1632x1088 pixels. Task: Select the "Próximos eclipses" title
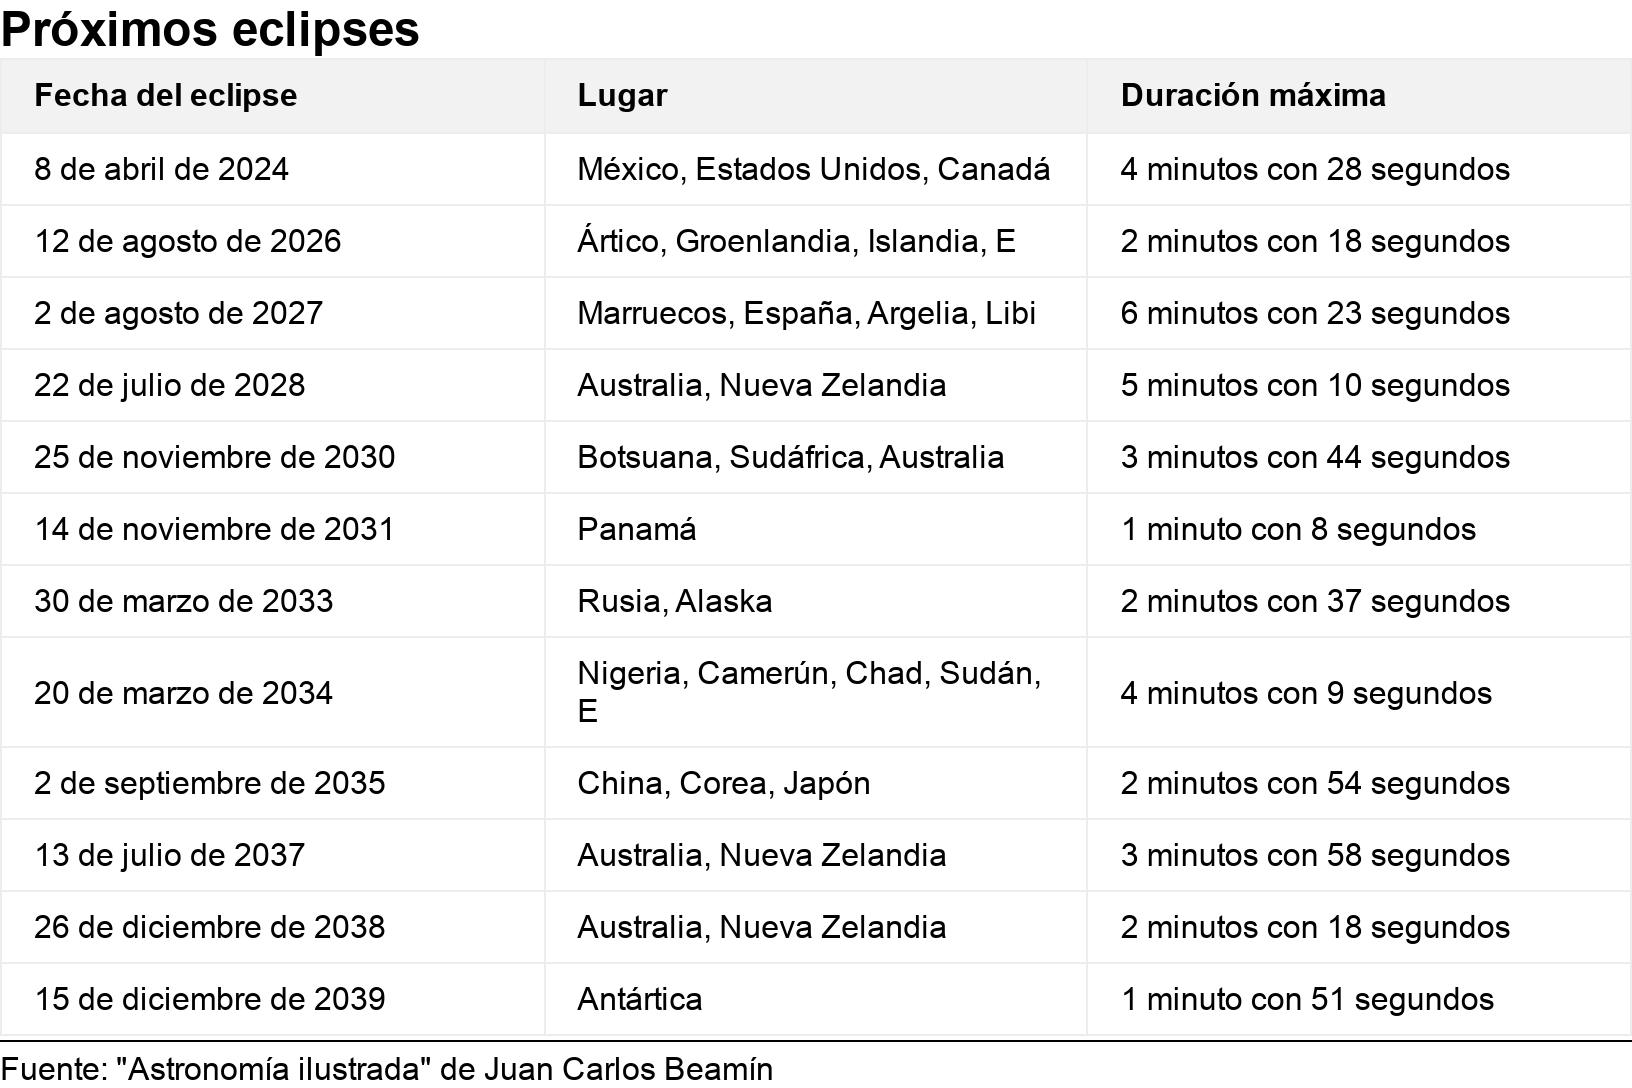click(x=210, y=28)
